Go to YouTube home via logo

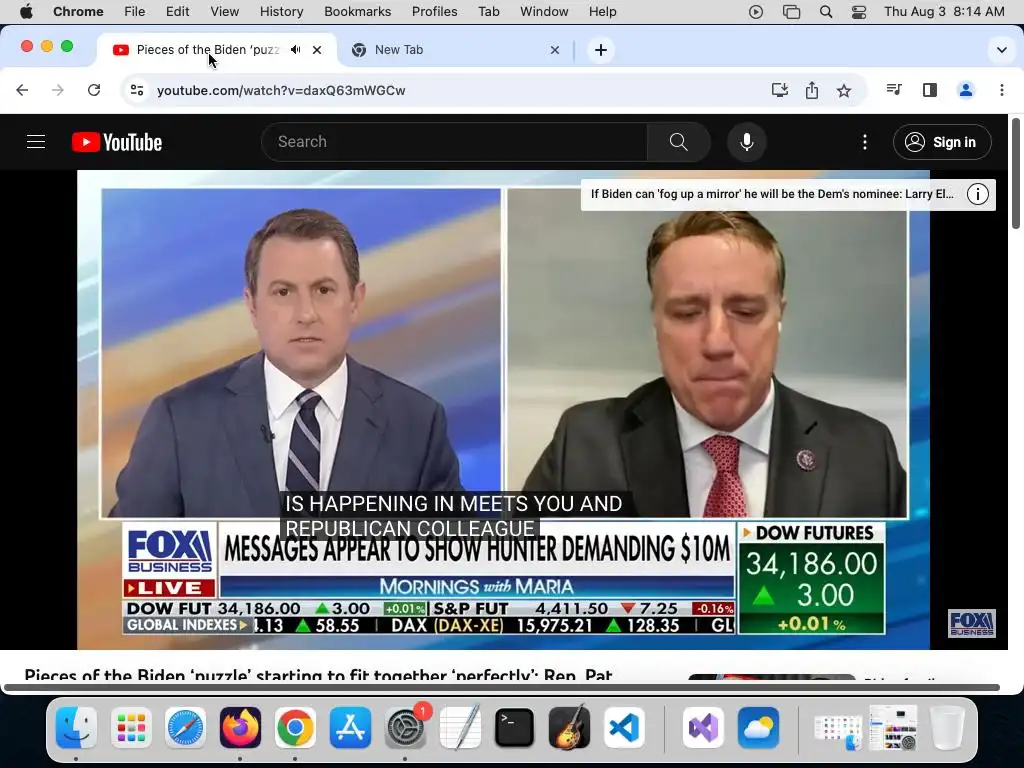(117, 142)
